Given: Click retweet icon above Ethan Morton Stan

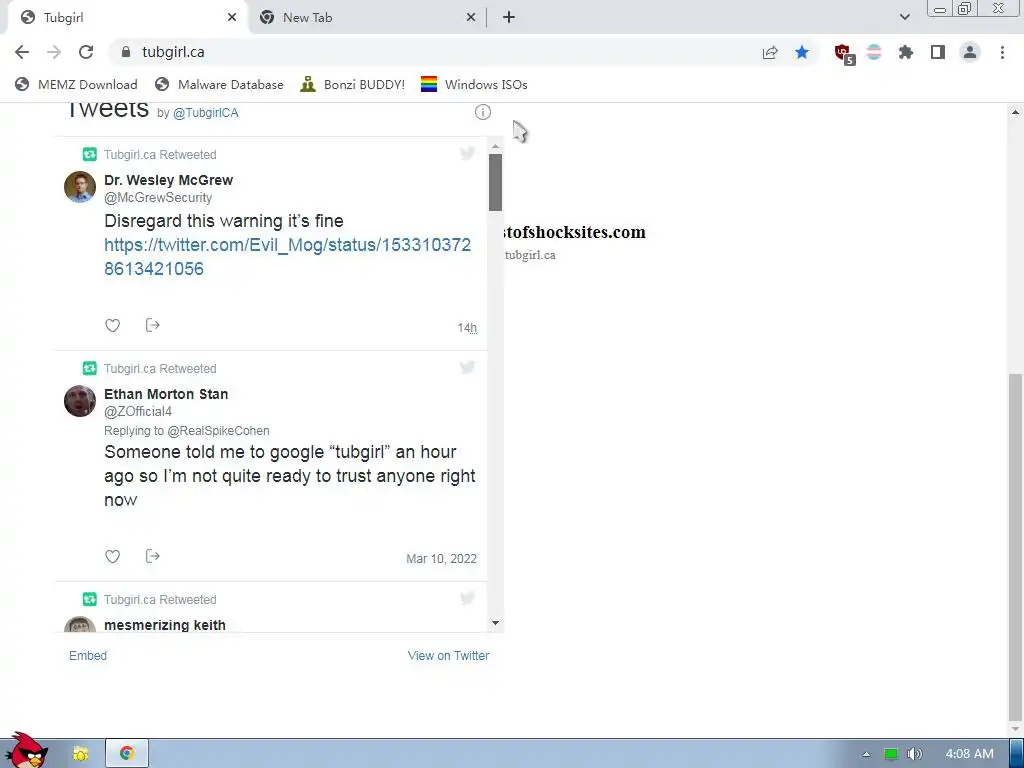Looking at the screenshot, I should (89, 368).
